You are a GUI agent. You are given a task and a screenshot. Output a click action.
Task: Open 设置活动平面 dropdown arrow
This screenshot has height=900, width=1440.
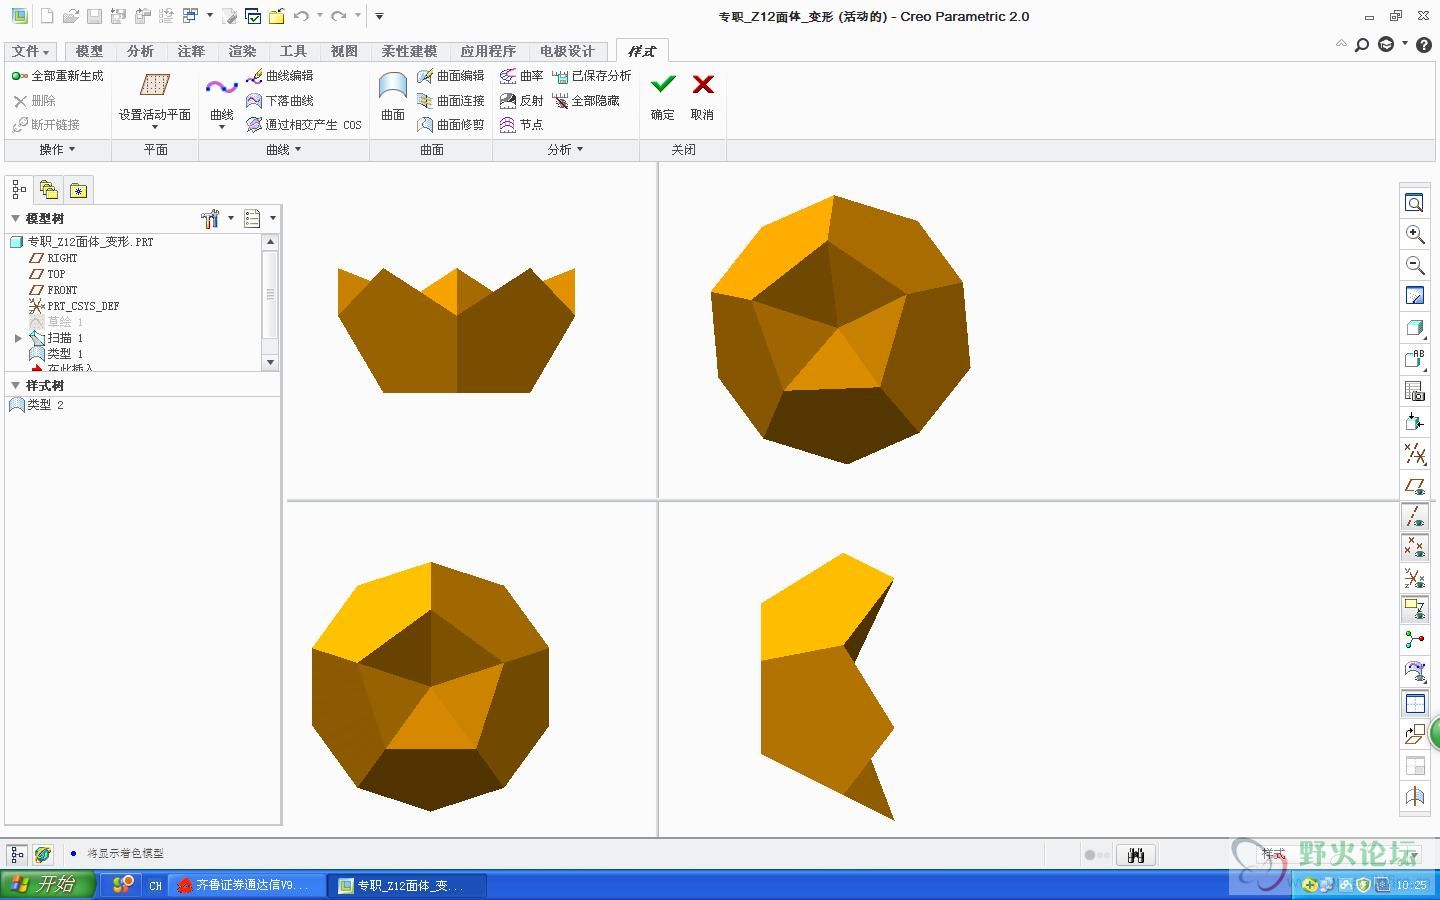pyautogui.click(x=154, y=127)
